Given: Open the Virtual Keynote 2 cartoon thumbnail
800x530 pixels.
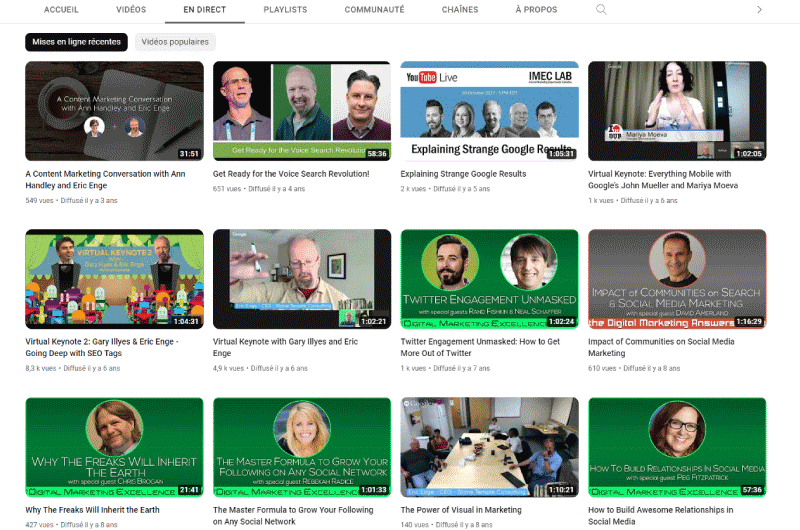Looking at the screenshot, I should pyautogui.click(x=114, y=279).
